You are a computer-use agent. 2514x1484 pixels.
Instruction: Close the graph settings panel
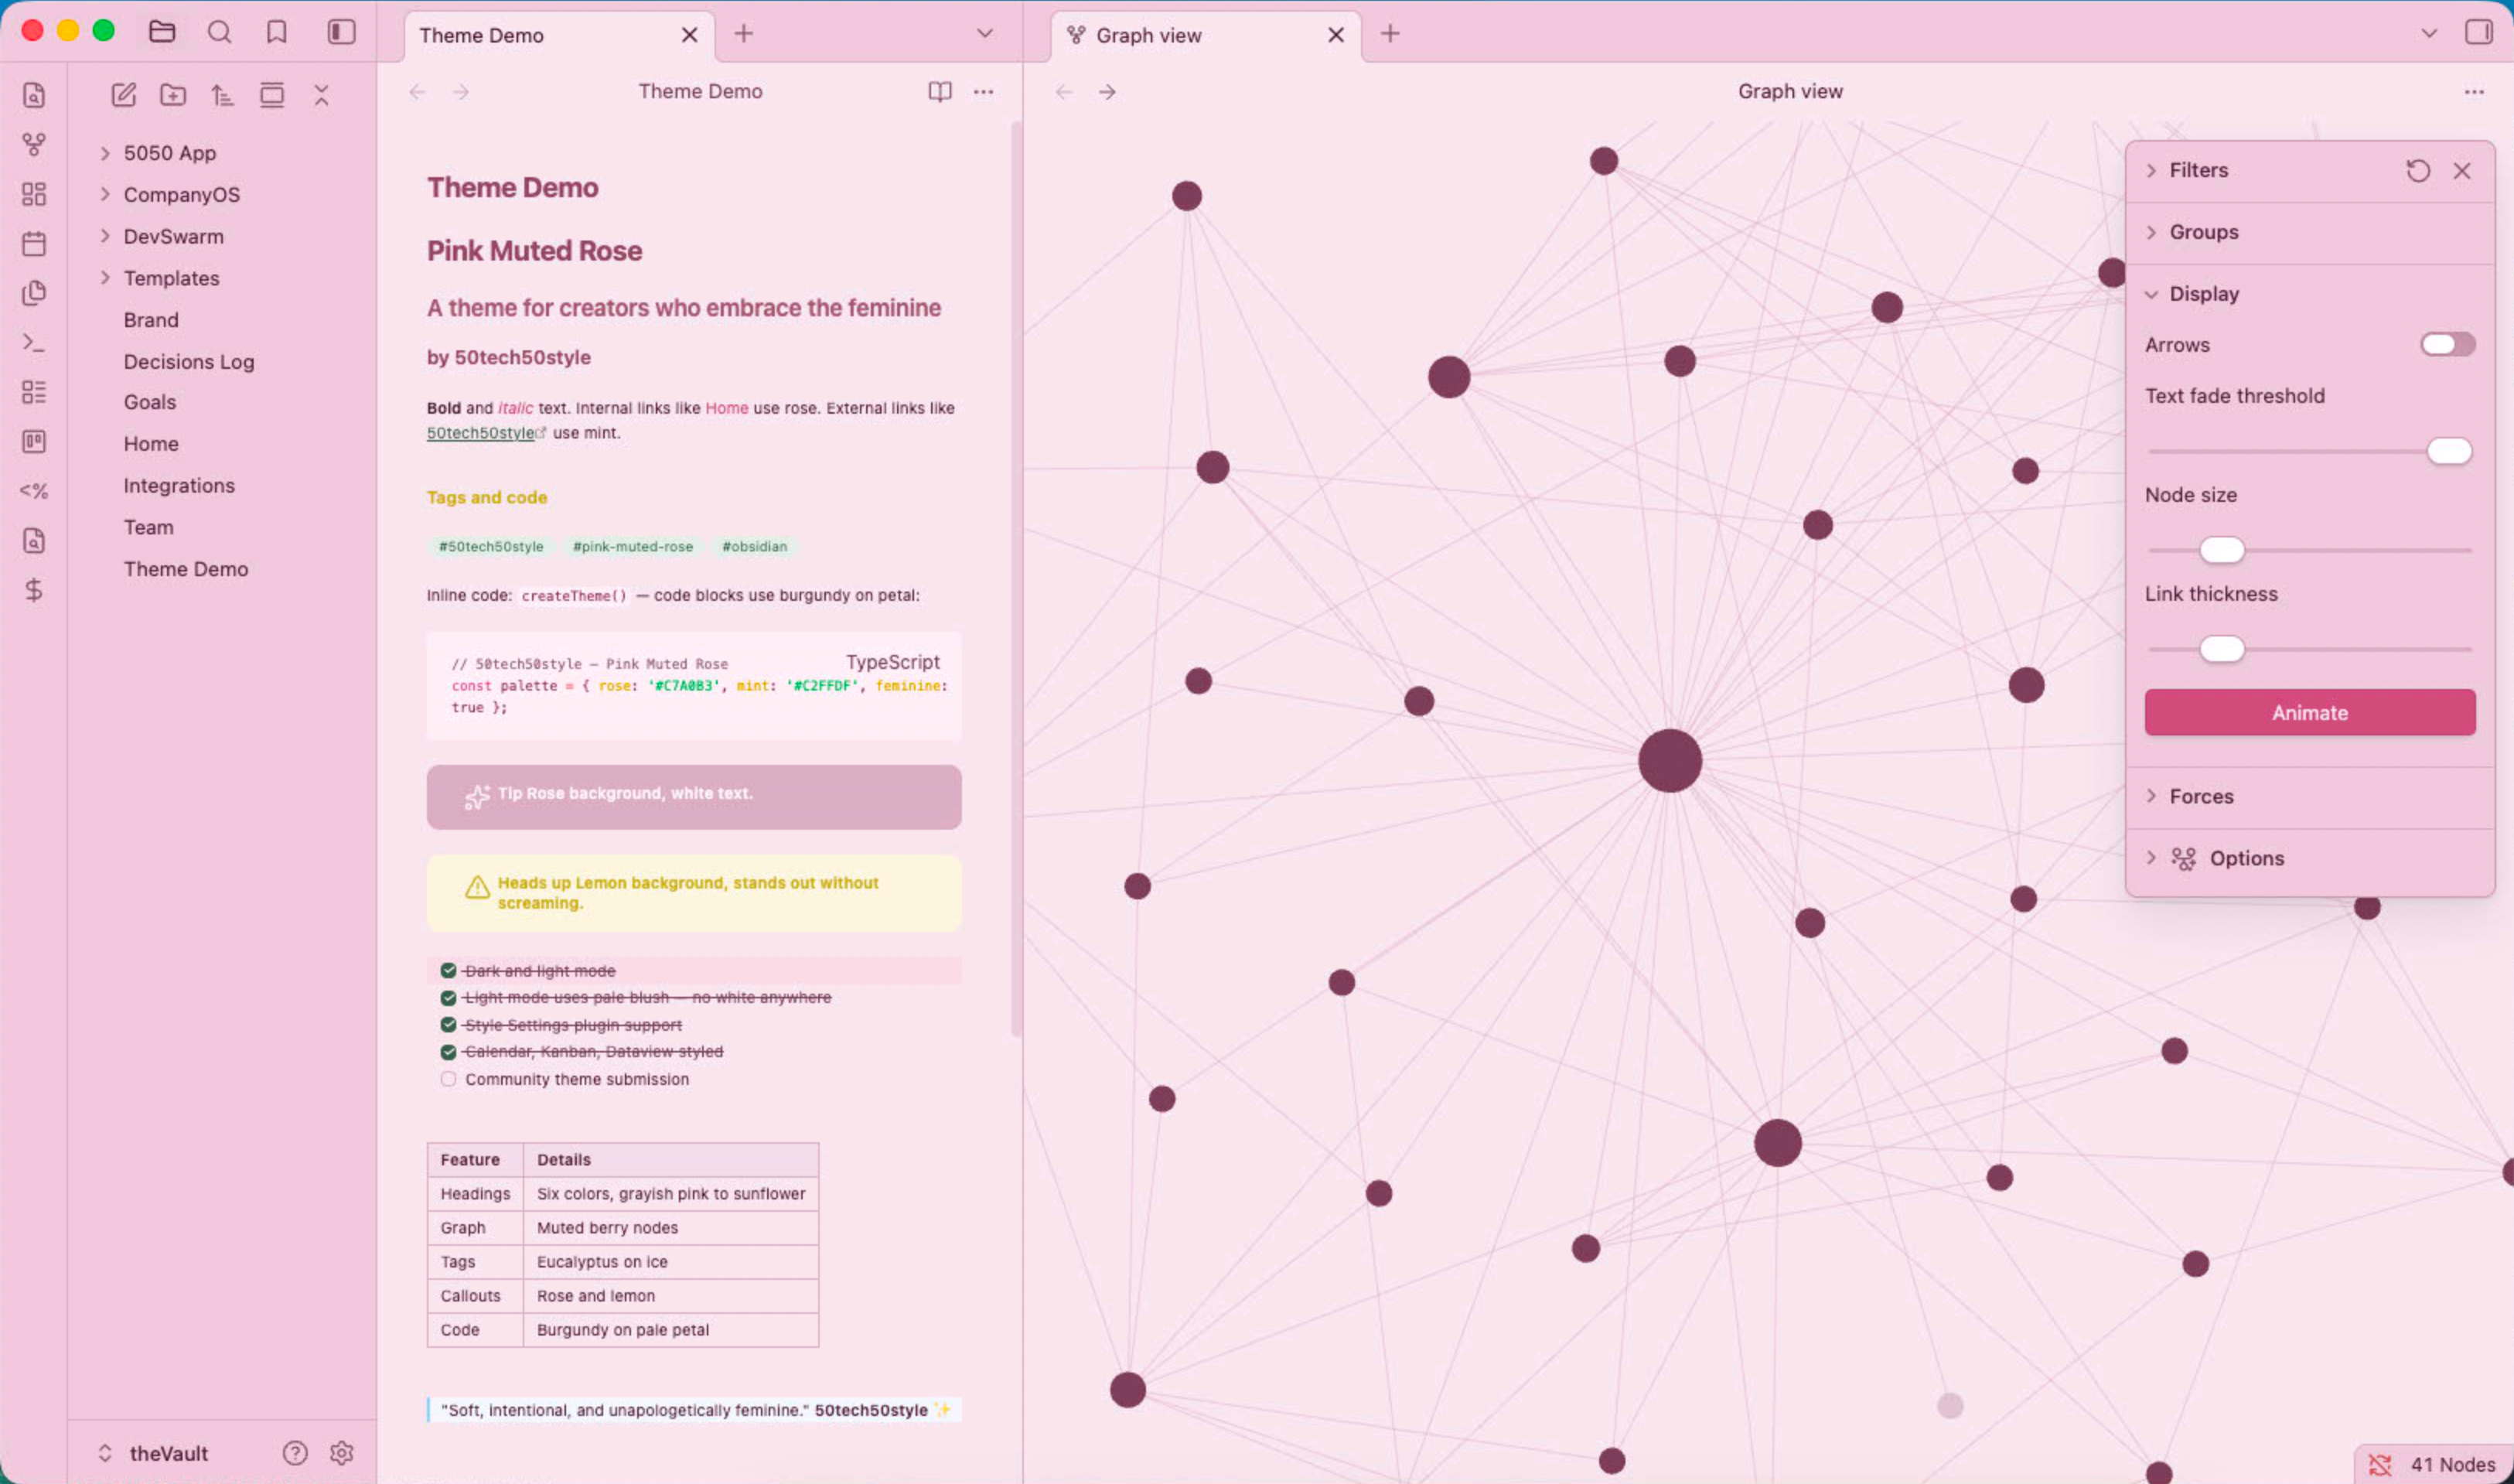click(2462, 171)
